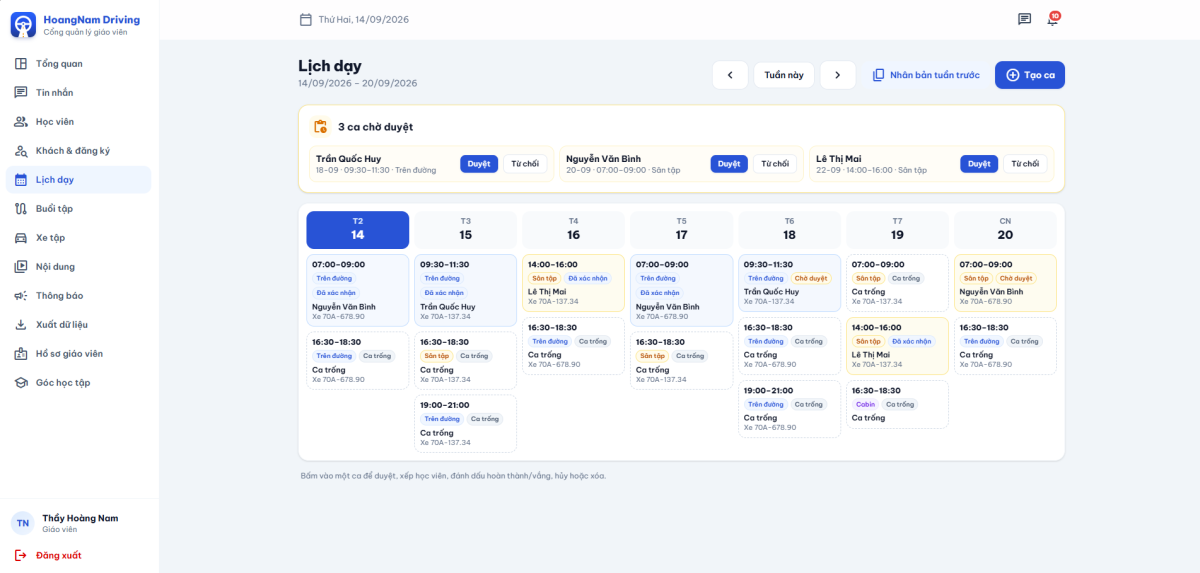1200x573 pixels.
Task: Go to previous week with left chevron
Action: [x=730, y=75]
